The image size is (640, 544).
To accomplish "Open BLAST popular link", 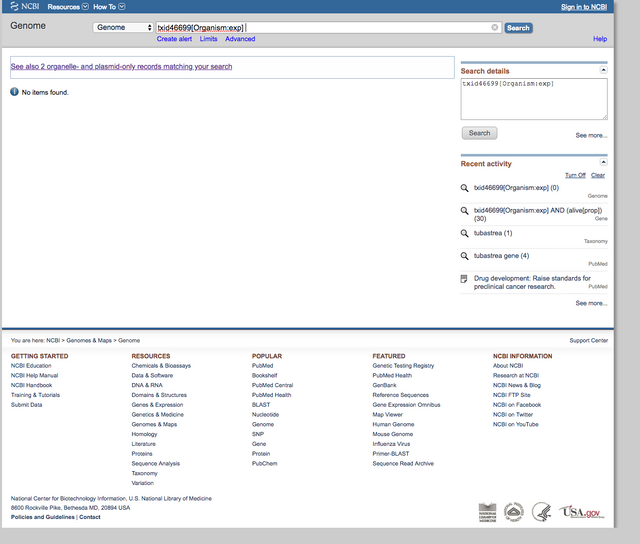I will 261,405.
